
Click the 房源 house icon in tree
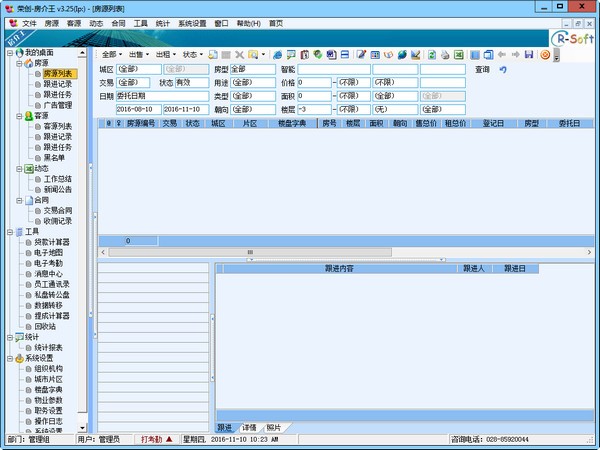tap(27, 63)
